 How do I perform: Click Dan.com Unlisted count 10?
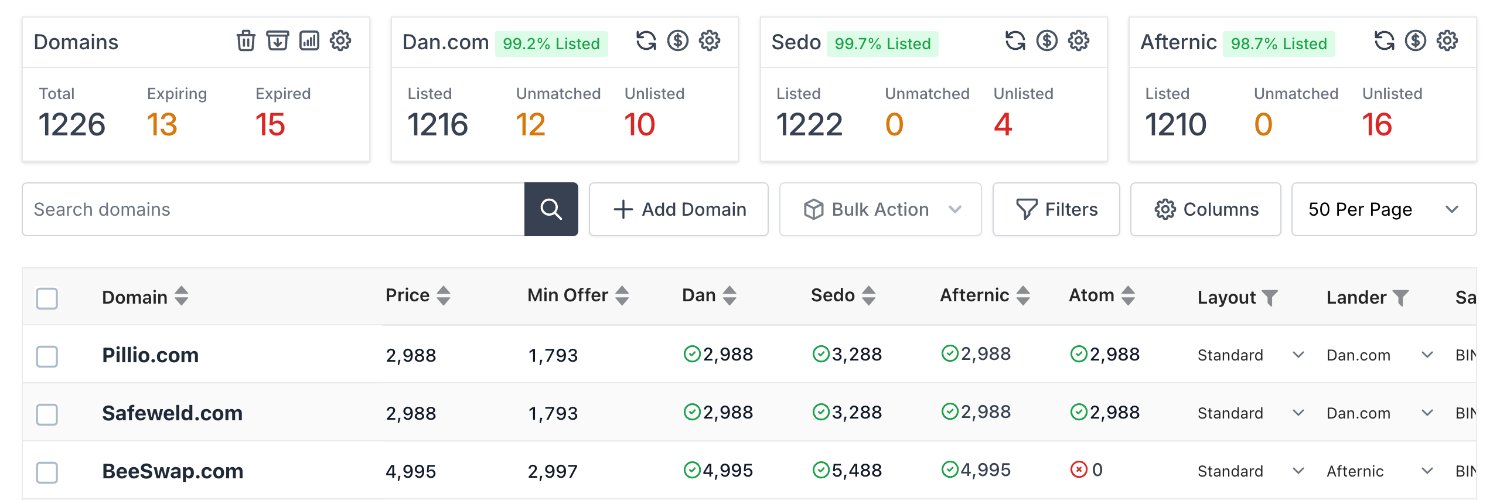click(x=640, y=125)
